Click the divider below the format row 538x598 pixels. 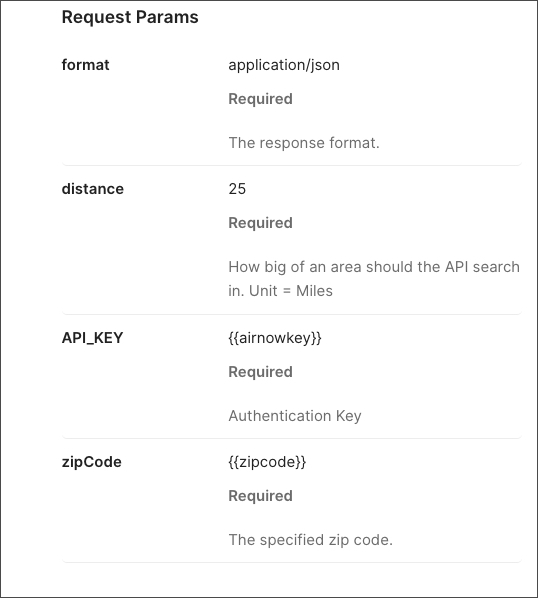[292, 165]
